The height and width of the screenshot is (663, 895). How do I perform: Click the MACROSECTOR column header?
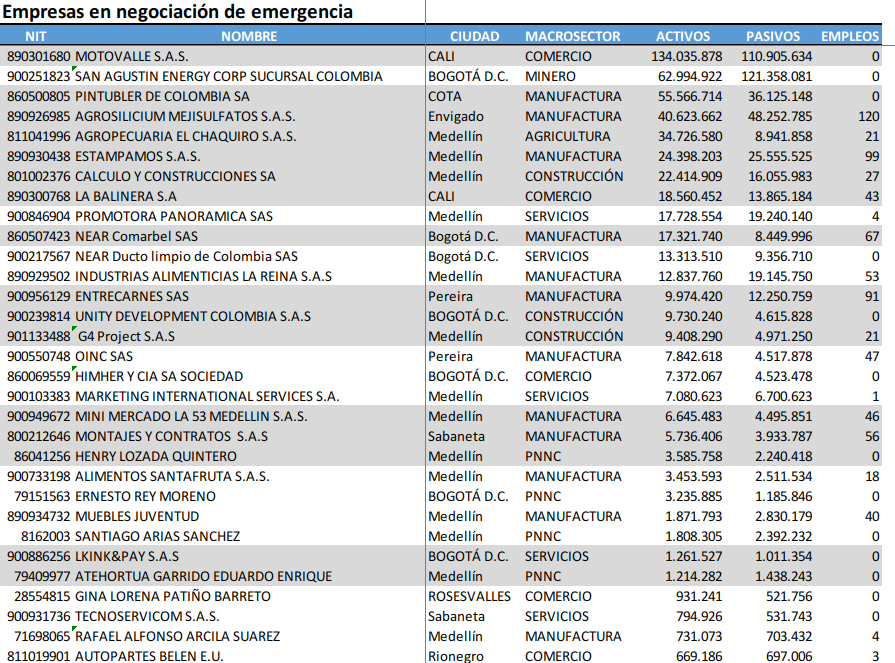573,37
